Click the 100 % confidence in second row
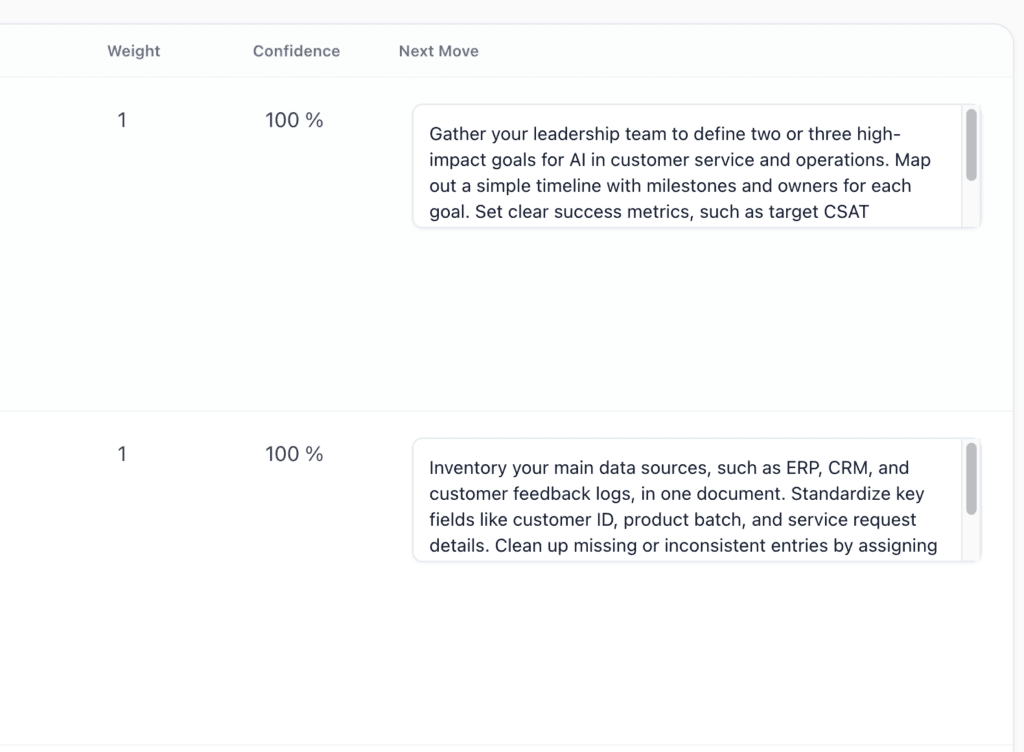The image size is (1024, 752). click(x=294, y=454)
